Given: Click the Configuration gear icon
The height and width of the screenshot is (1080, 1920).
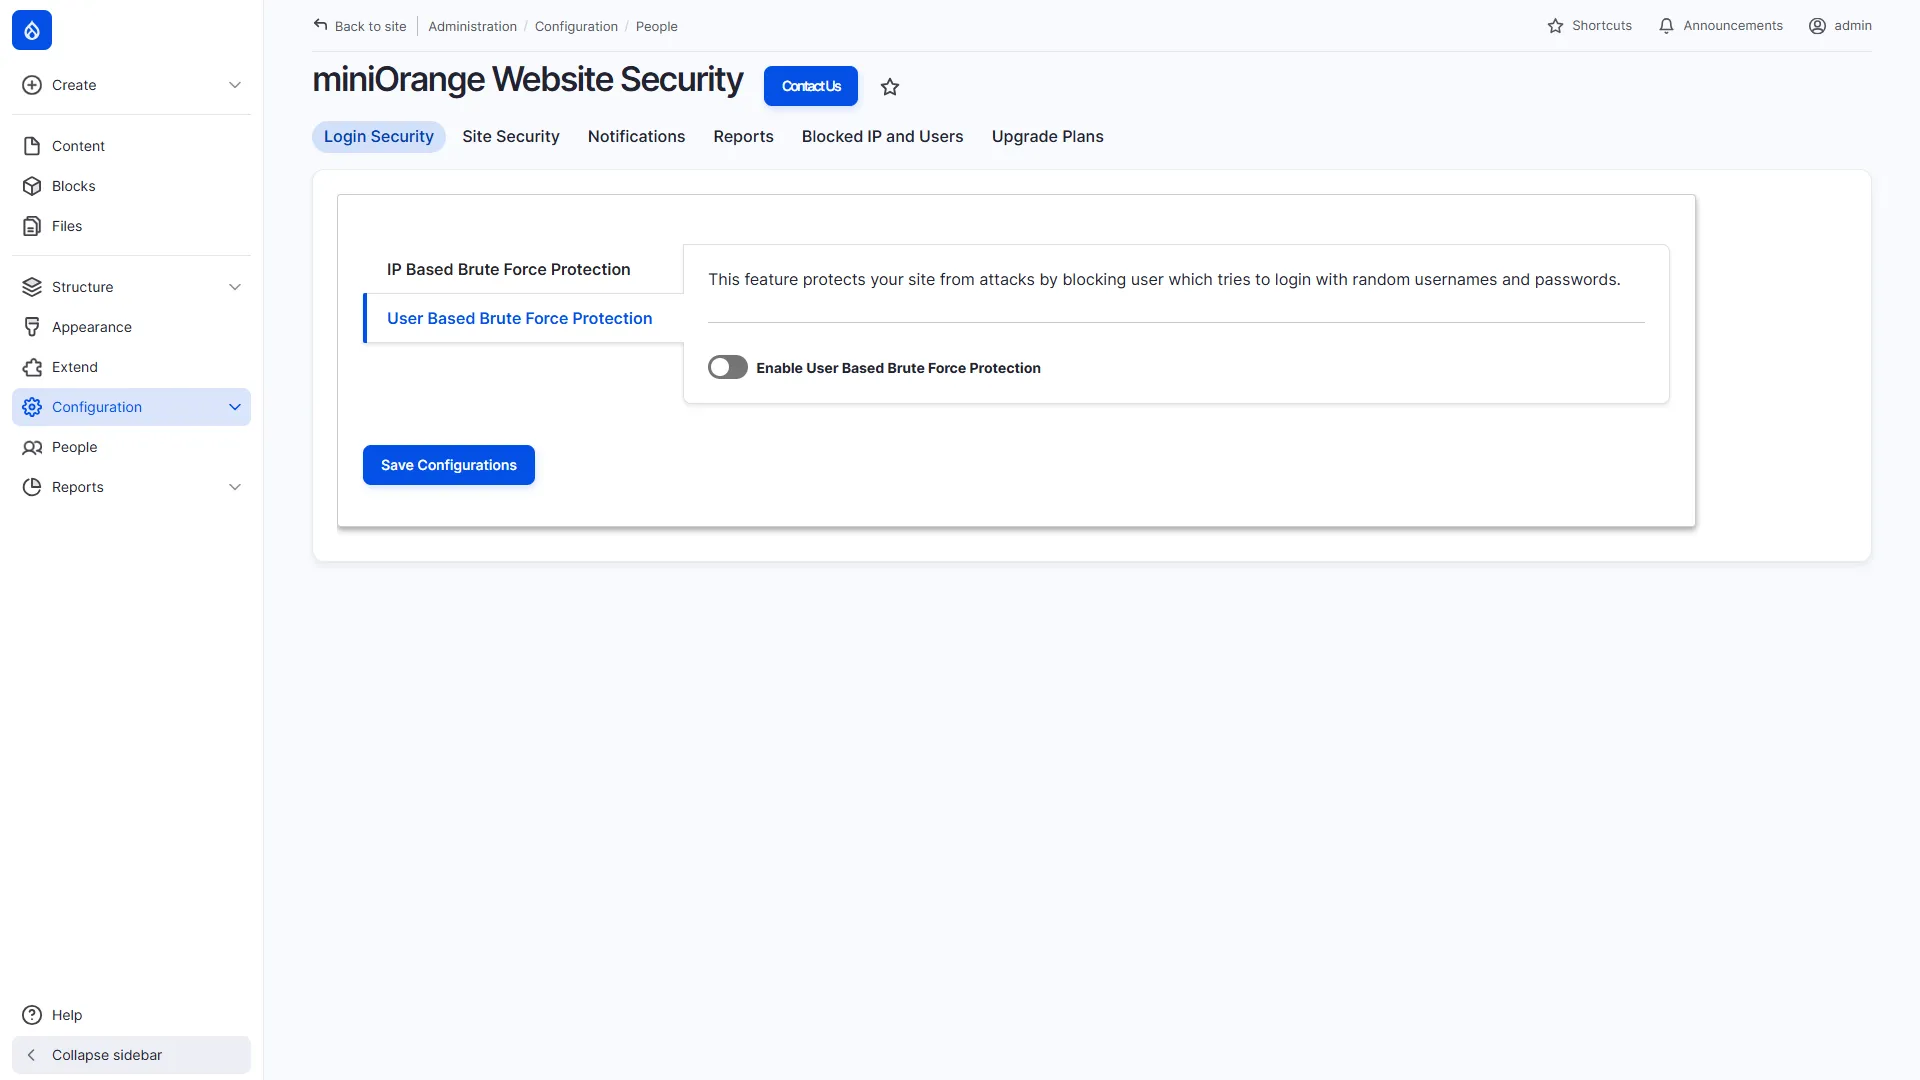Looking at the screenshot, I should (32, 407).
